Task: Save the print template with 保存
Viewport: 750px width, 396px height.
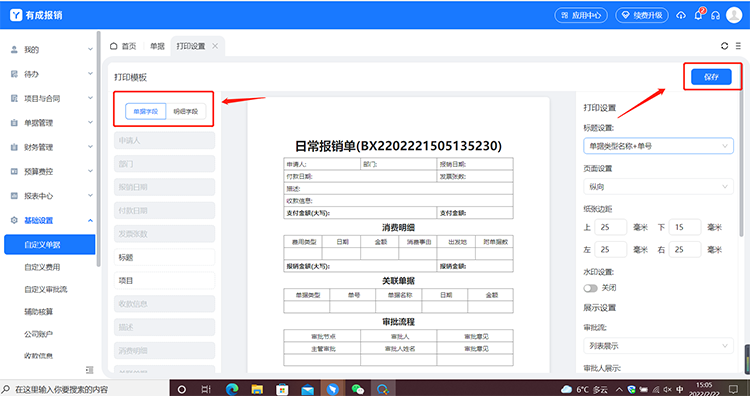Action: point(711,77)
